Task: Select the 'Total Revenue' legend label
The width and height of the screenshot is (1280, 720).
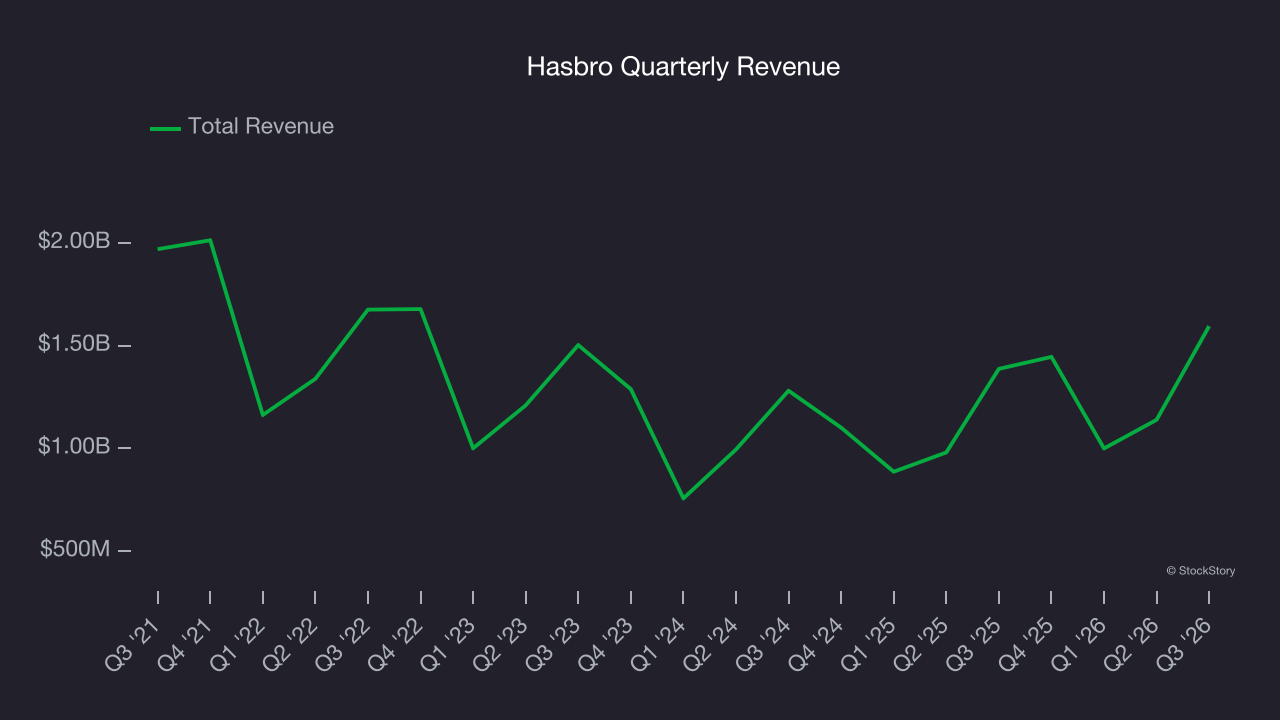Action: pyautogui.click(x=261, y=127)
